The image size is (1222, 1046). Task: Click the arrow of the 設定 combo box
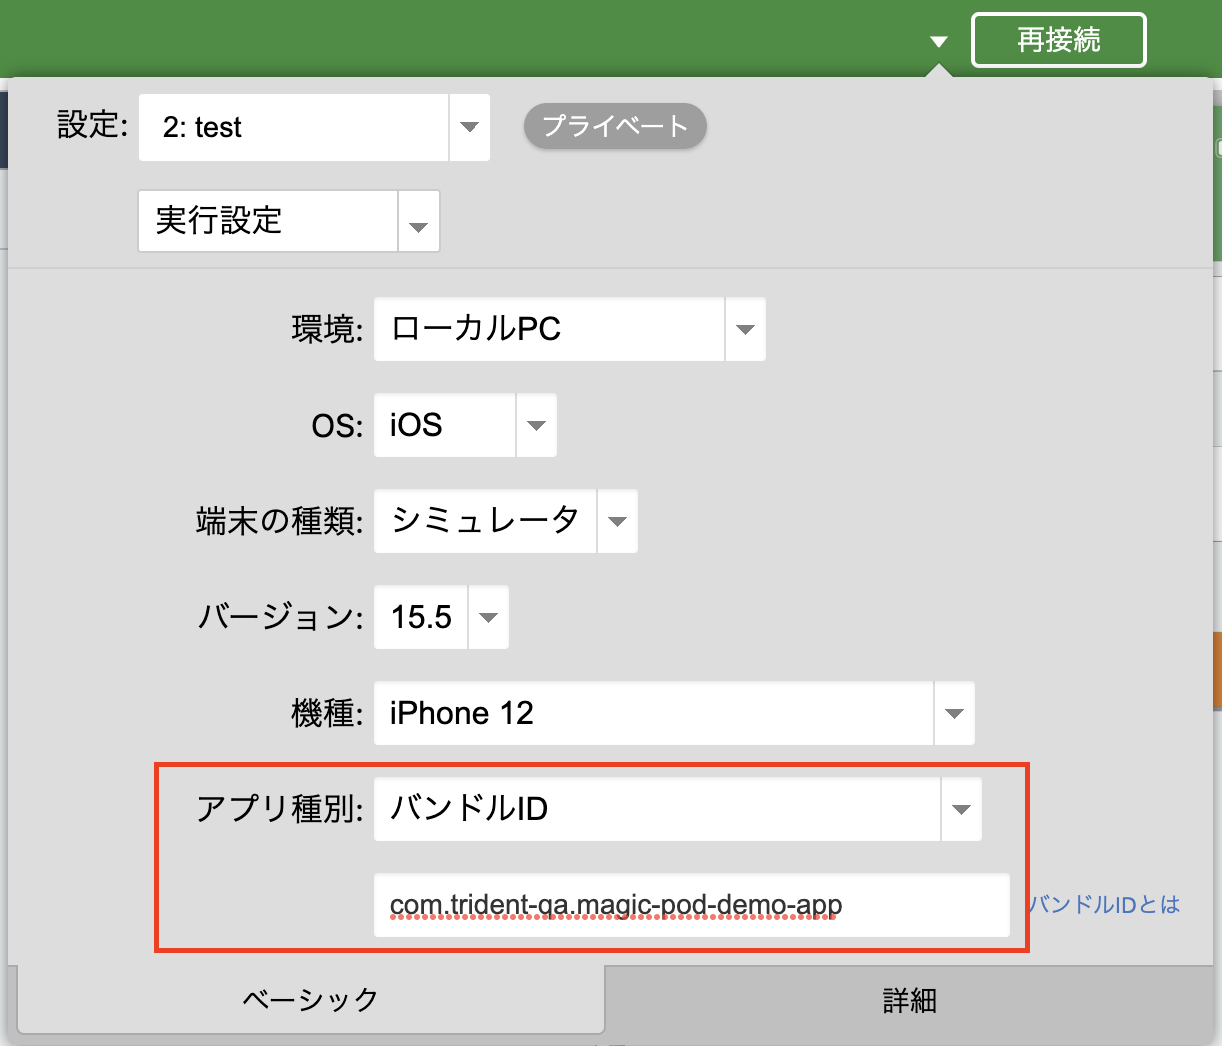pos(469,127)
